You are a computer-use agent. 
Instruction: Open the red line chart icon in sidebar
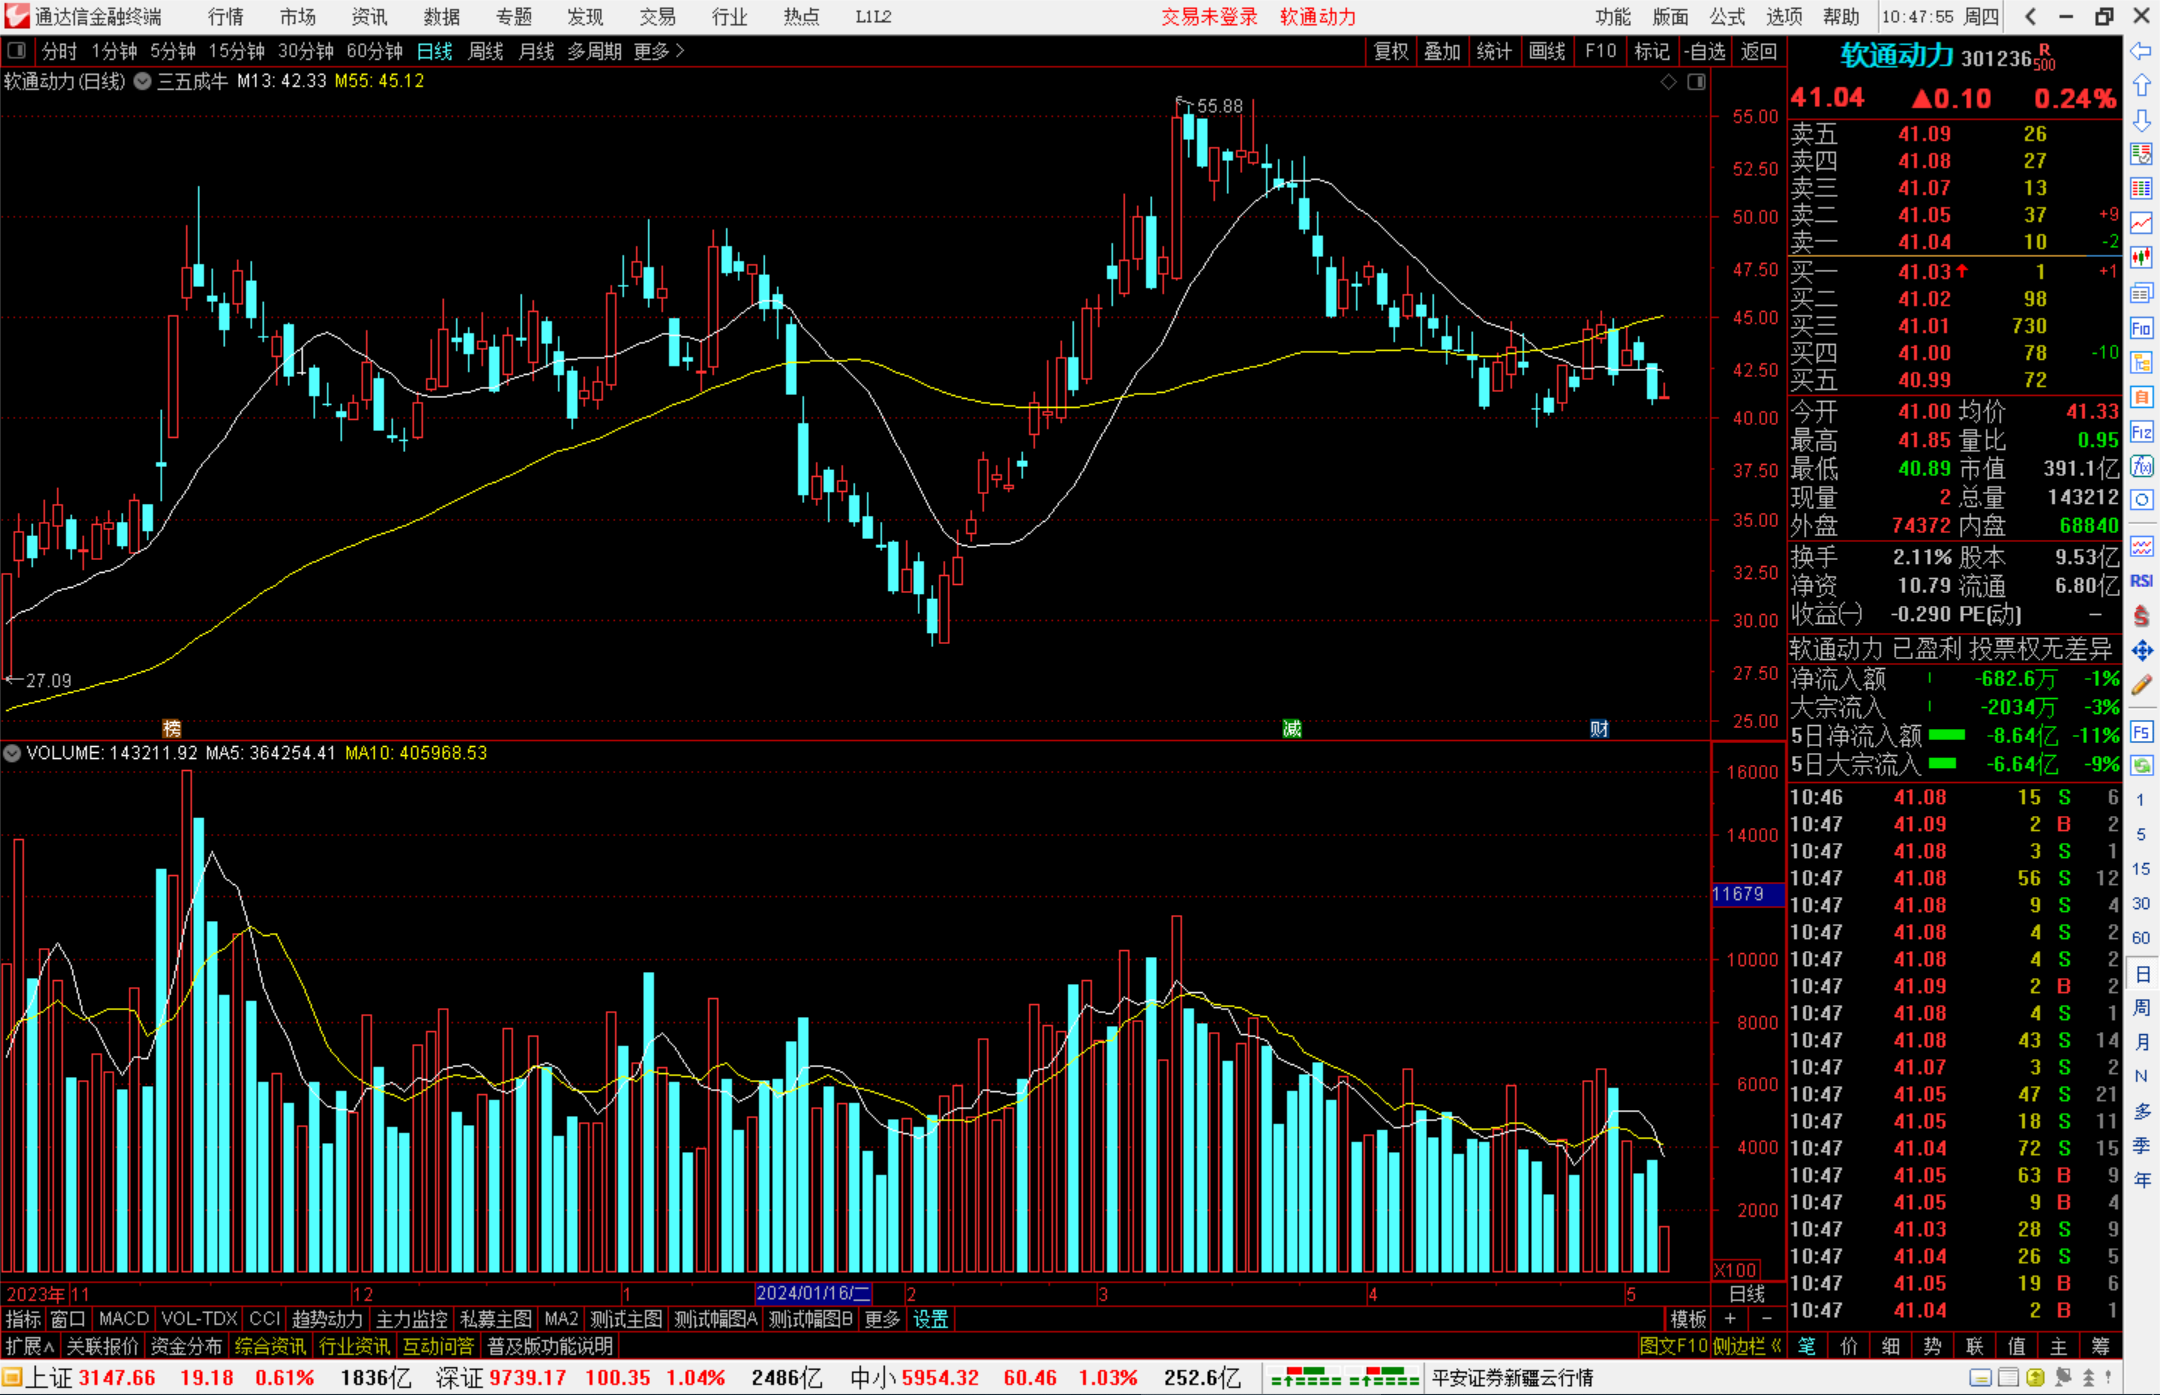(2141, 223)
